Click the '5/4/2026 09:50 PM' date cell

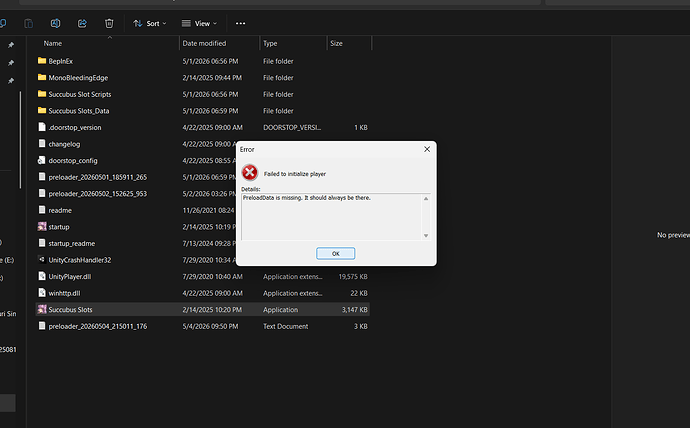210,326
